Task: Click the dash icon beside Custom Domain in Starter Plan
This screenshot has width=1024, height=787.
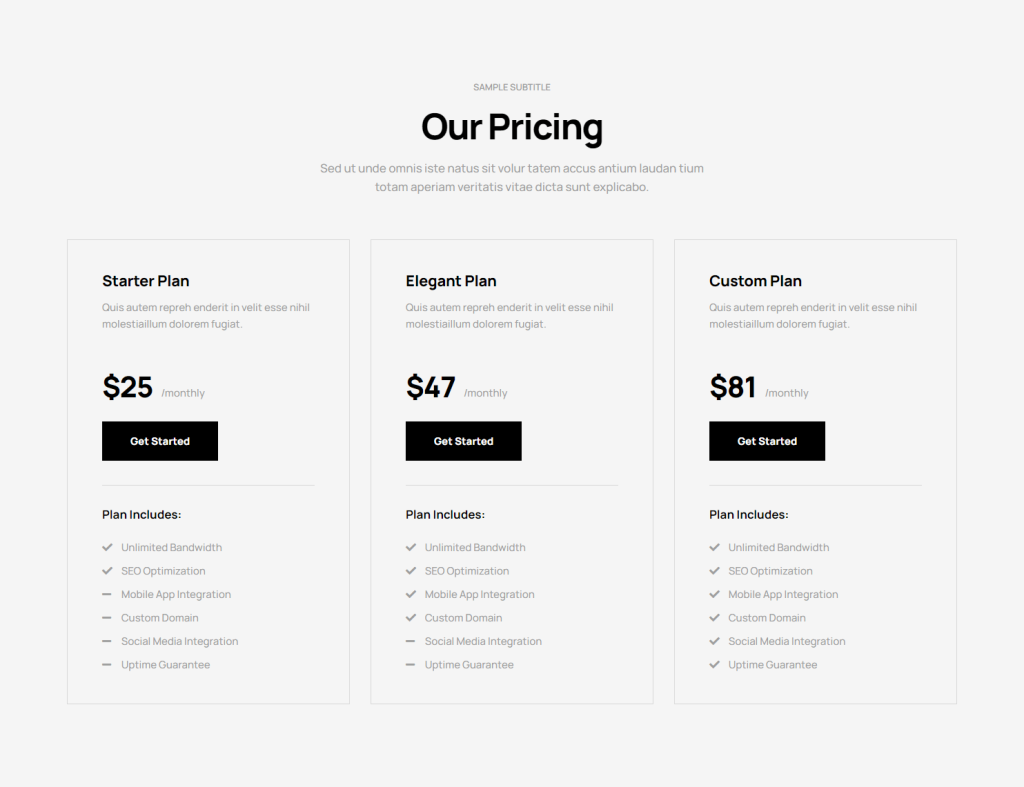Action: 106,617
